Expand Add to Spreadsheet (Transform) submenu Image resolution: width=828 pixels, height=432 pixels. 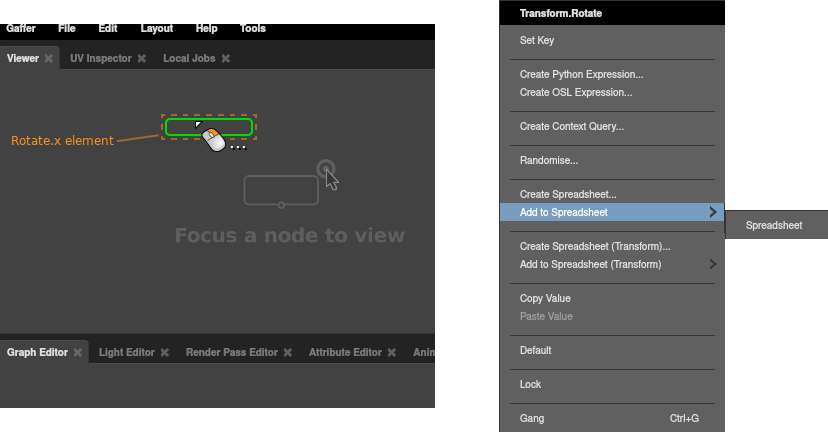pyautogui.click(x=712, y=264)
